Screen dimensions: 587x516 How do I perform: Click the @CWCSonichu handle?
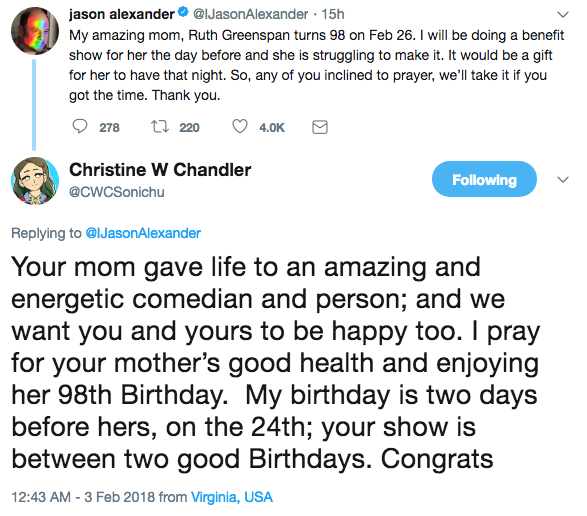pyautogui.click(x=117, y=192)
